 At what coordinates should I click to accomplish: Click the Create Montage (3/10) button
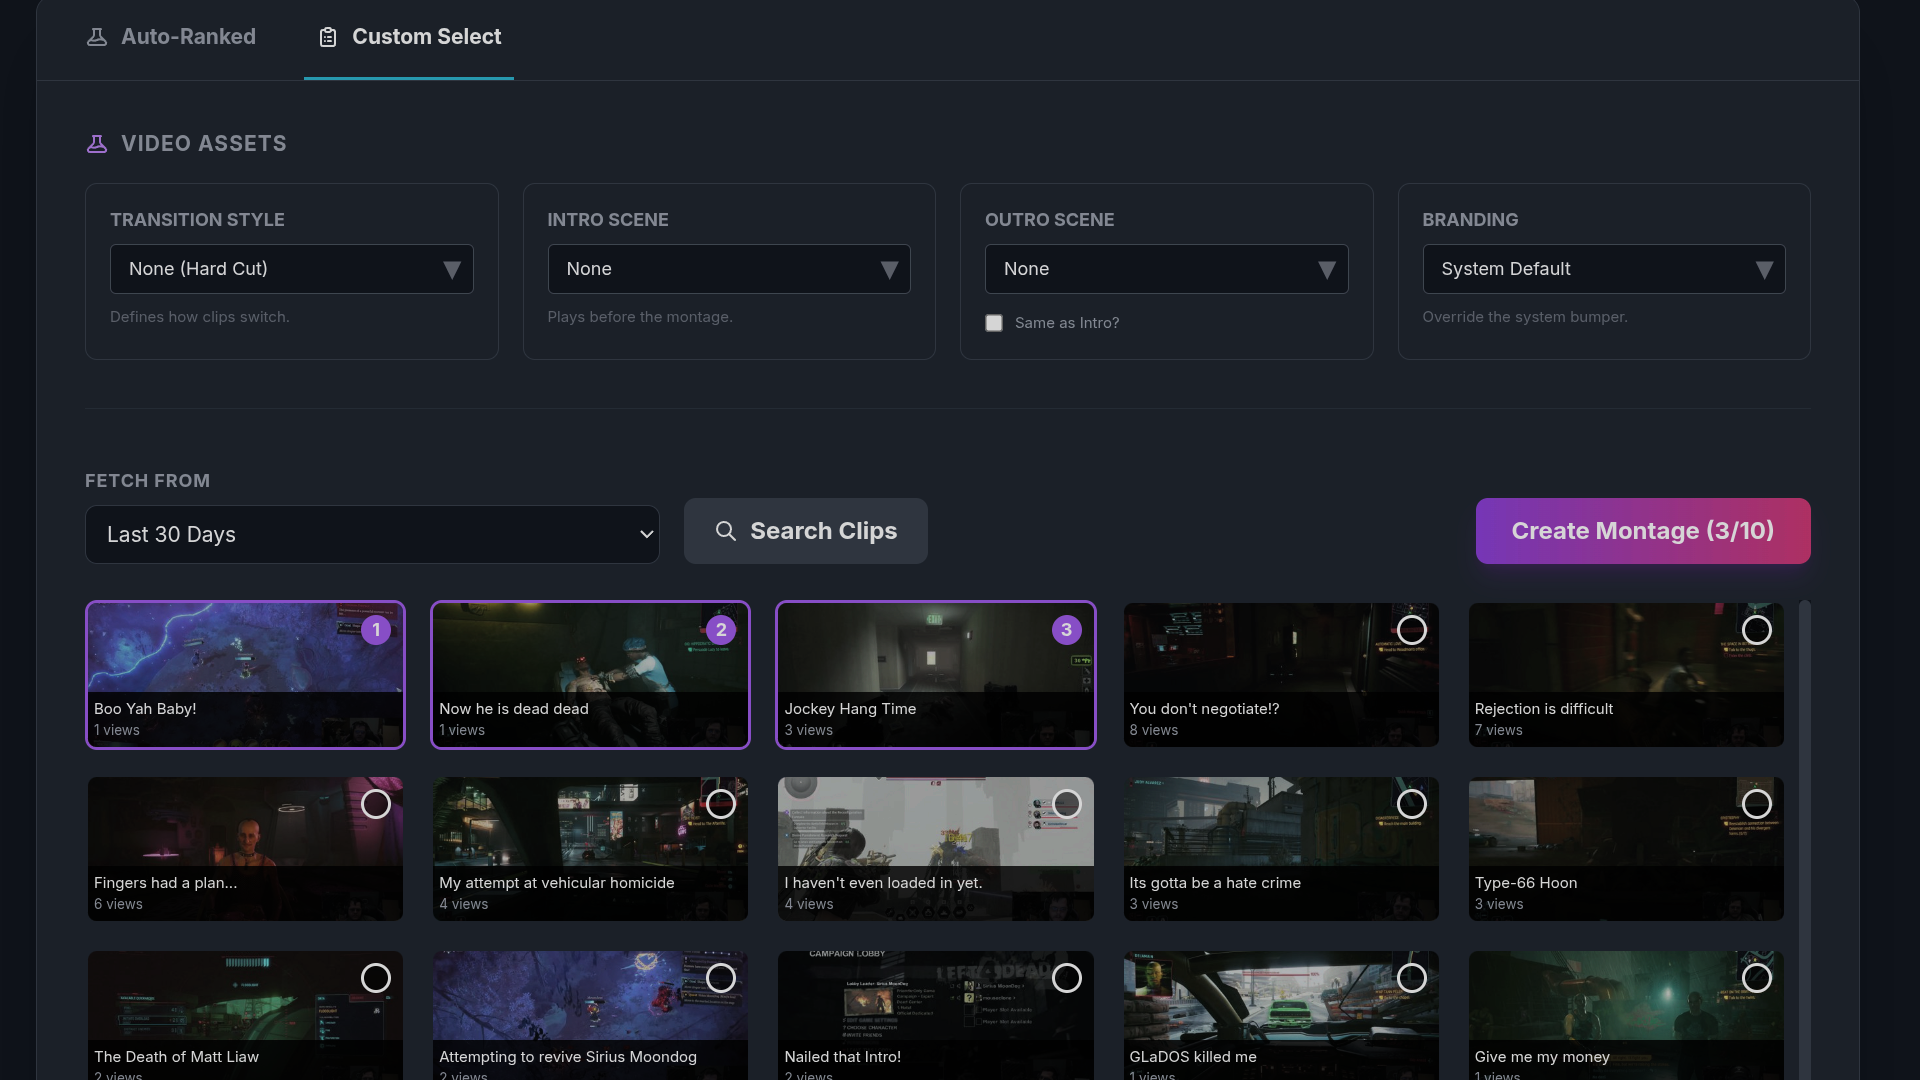(x=1642, y=531)
